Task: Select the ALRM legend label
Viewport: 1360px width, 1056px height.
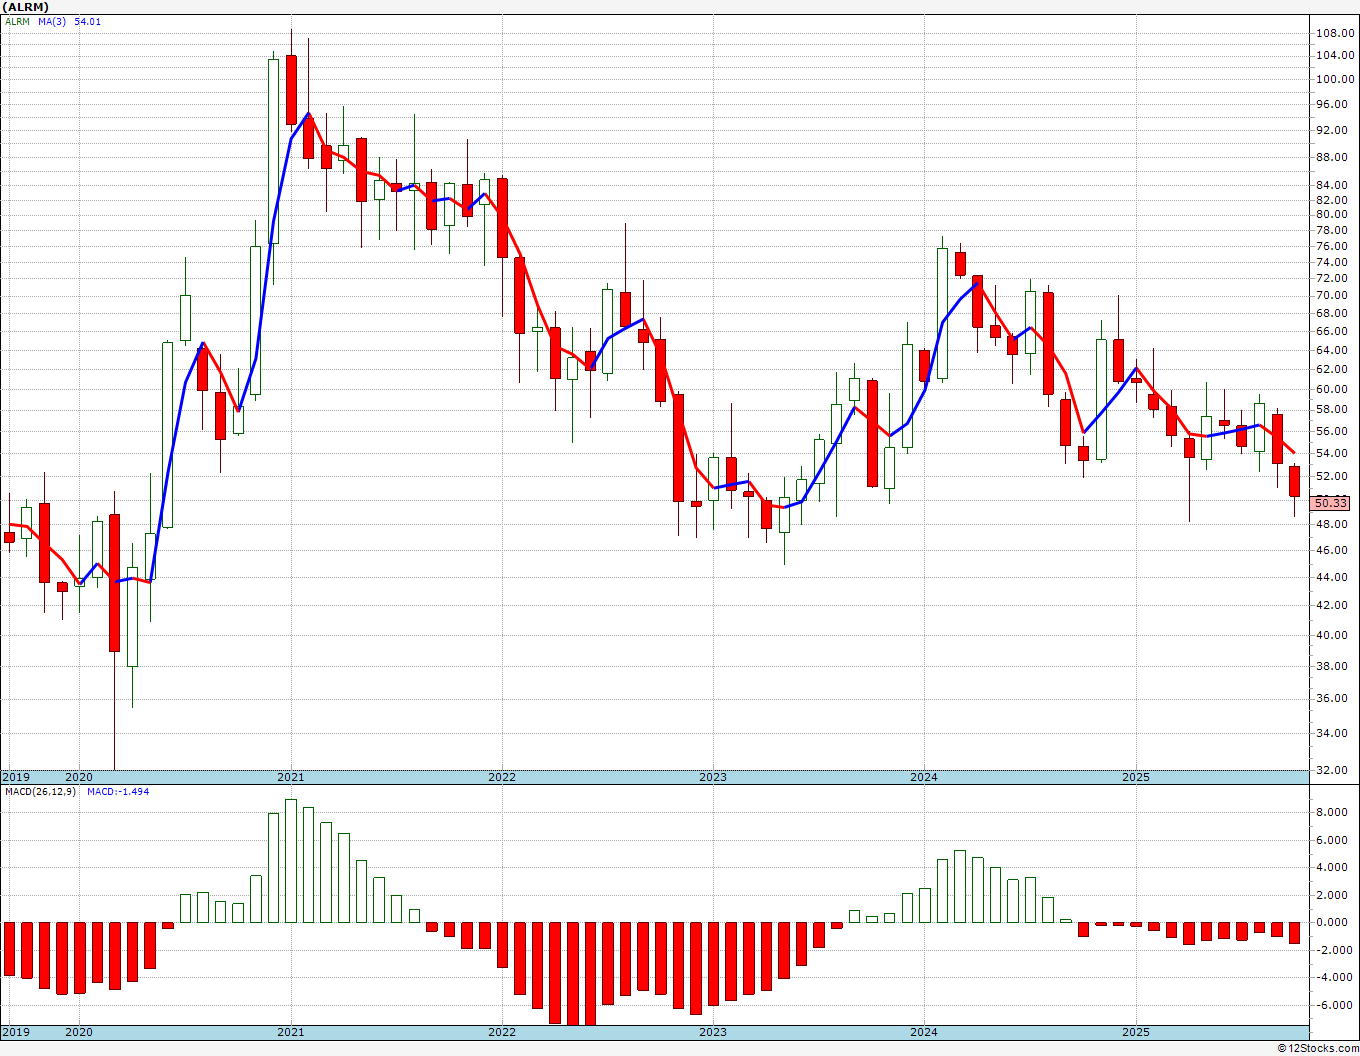Action: pyautogui.click(x=17, y=21)
